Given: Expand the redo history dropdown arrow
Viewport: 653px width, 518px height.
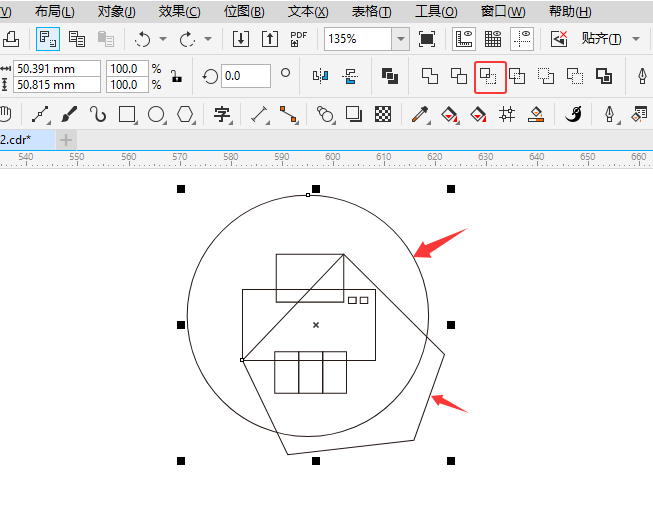Looking at the screenshot, I should tap(208, 39).
